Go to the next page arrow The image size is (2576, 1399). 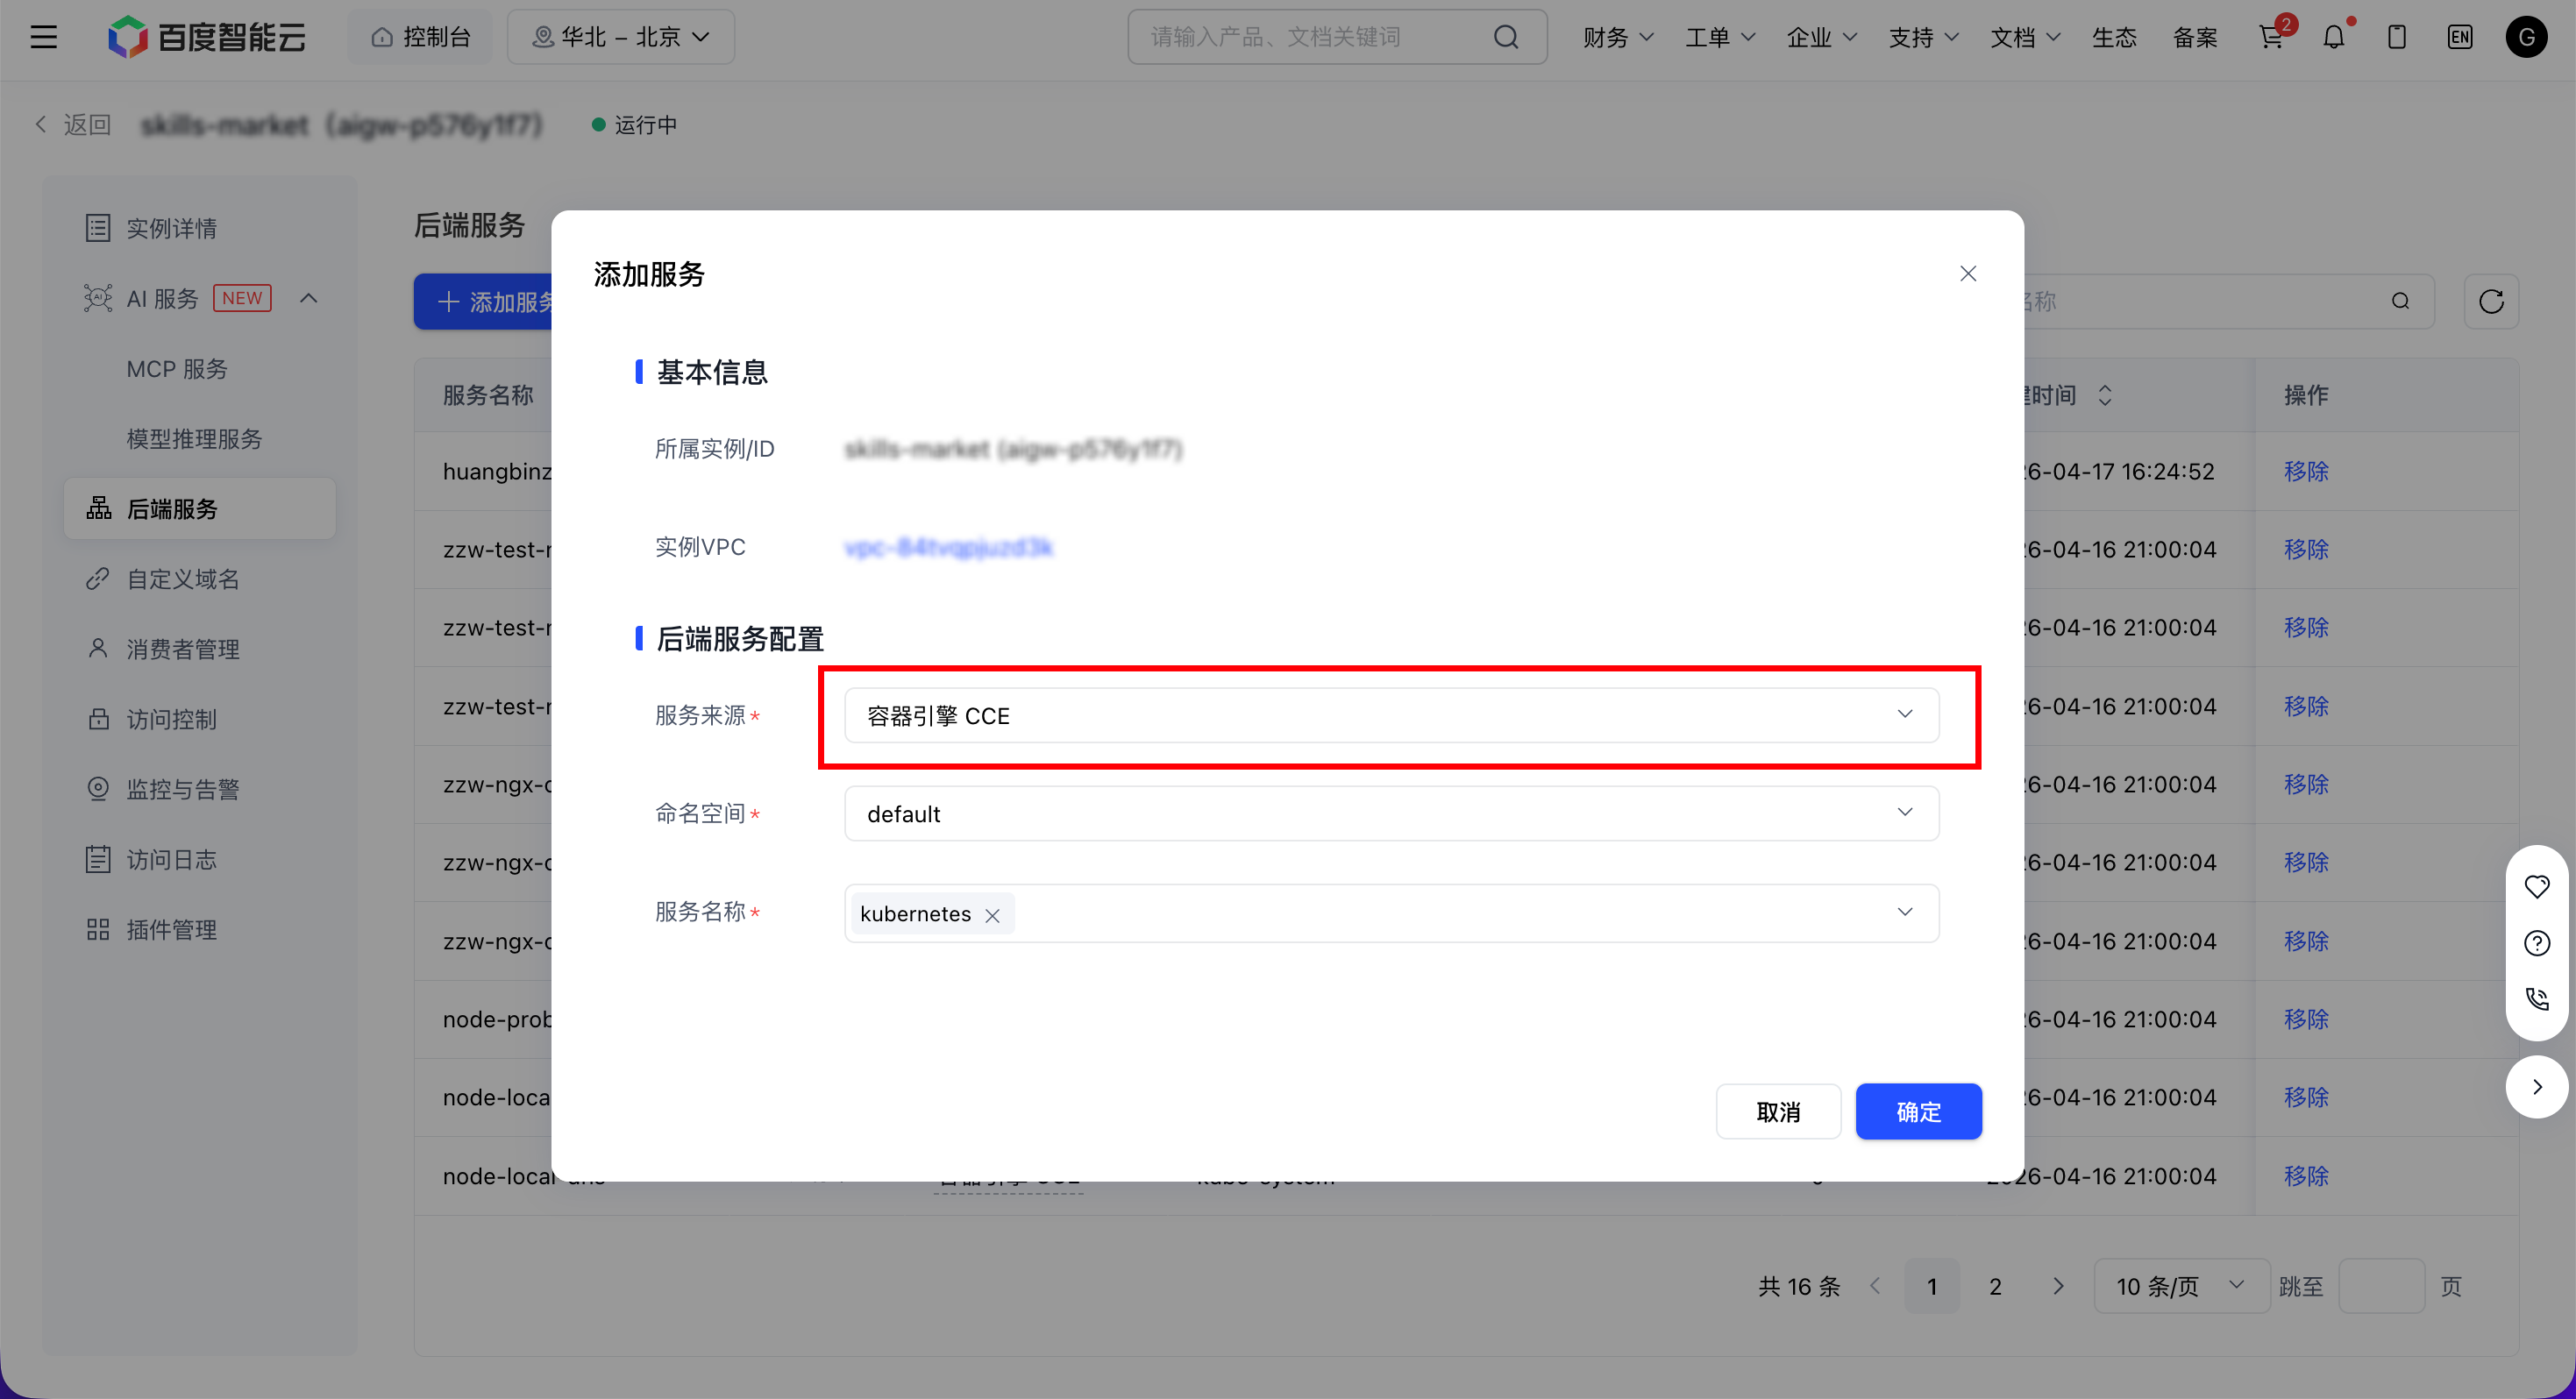tap(2058, 1286)
